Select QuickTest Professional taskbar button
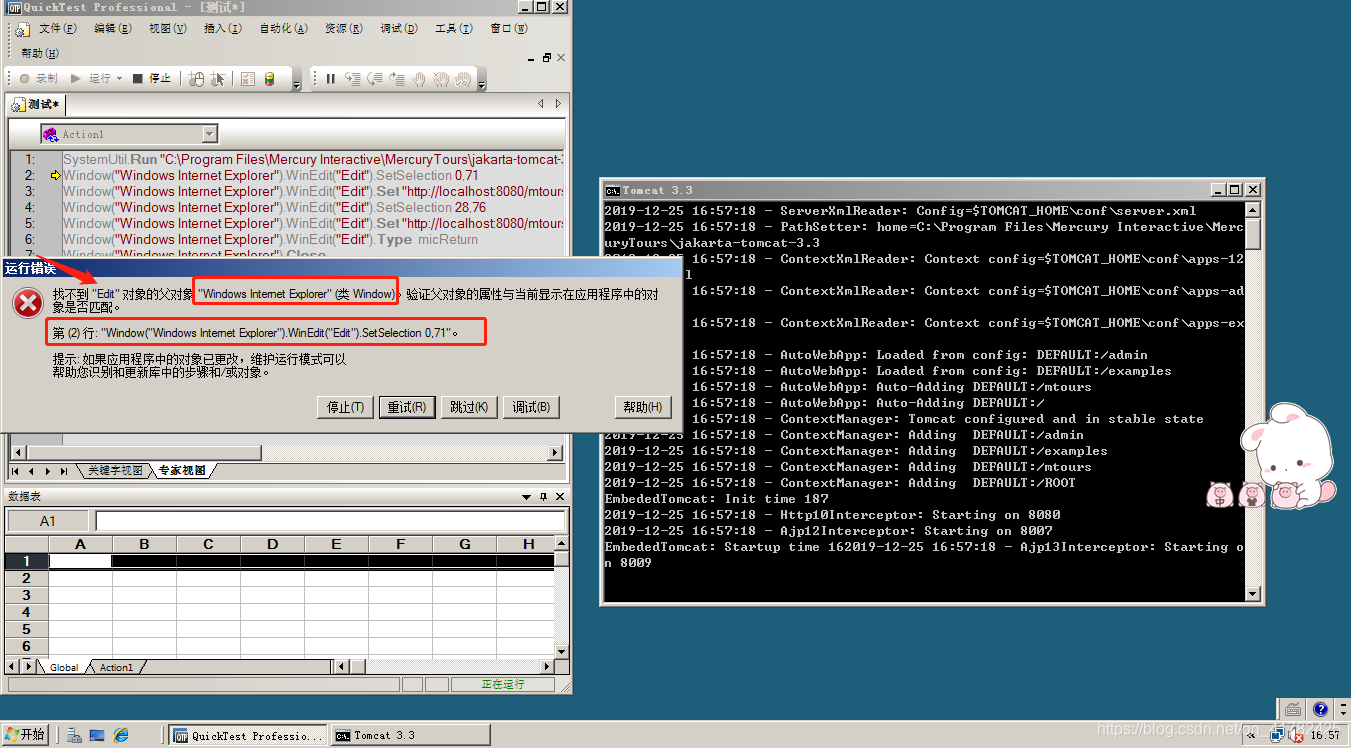Image resolution: width=1351 pixels, height=748 pixels. [248, 735]
